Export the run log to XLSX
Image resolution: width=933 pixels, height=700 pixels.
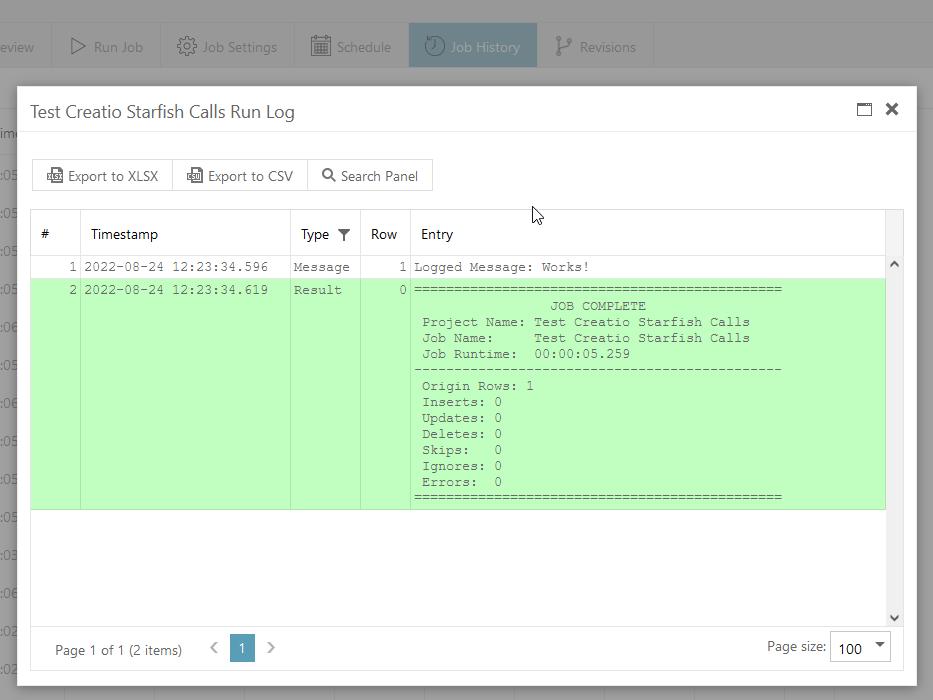point(102,176)
